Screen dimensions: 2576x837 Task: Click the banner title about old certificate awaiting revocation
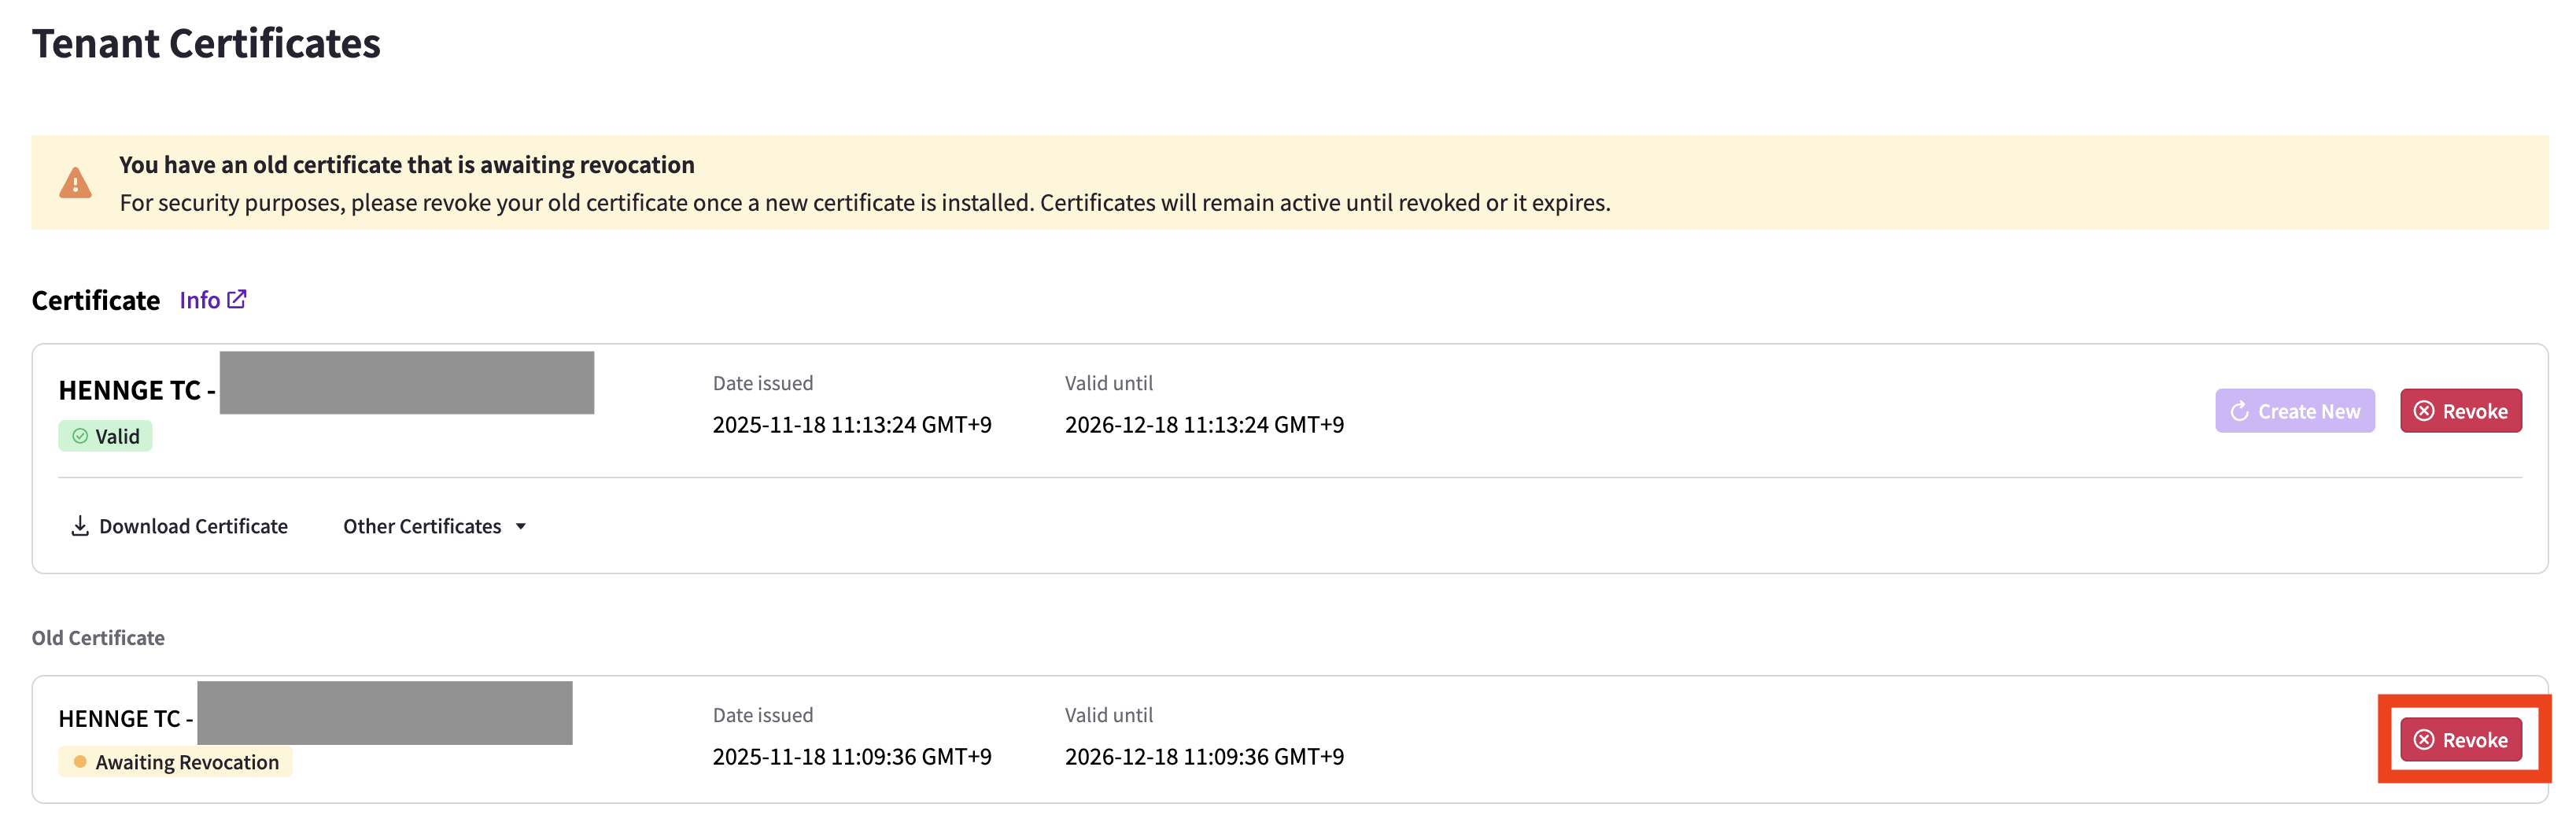[406, 165]
